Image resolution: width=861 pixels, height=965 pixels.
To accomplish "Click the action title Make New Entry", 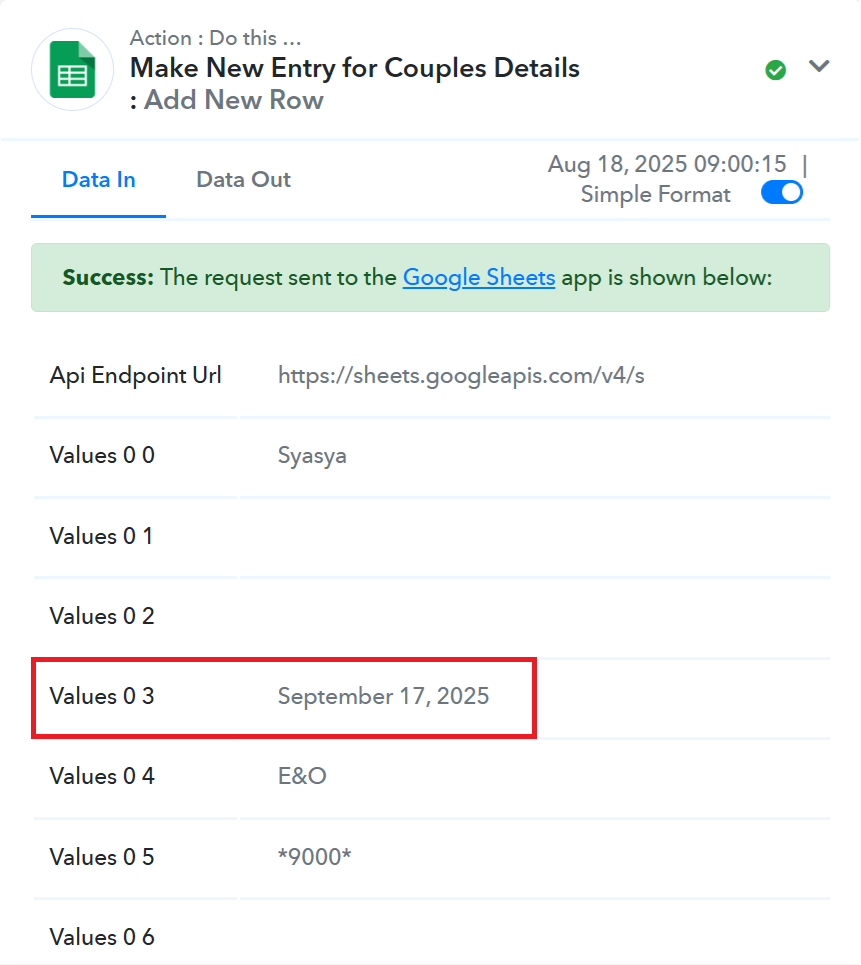I will 354,68.
